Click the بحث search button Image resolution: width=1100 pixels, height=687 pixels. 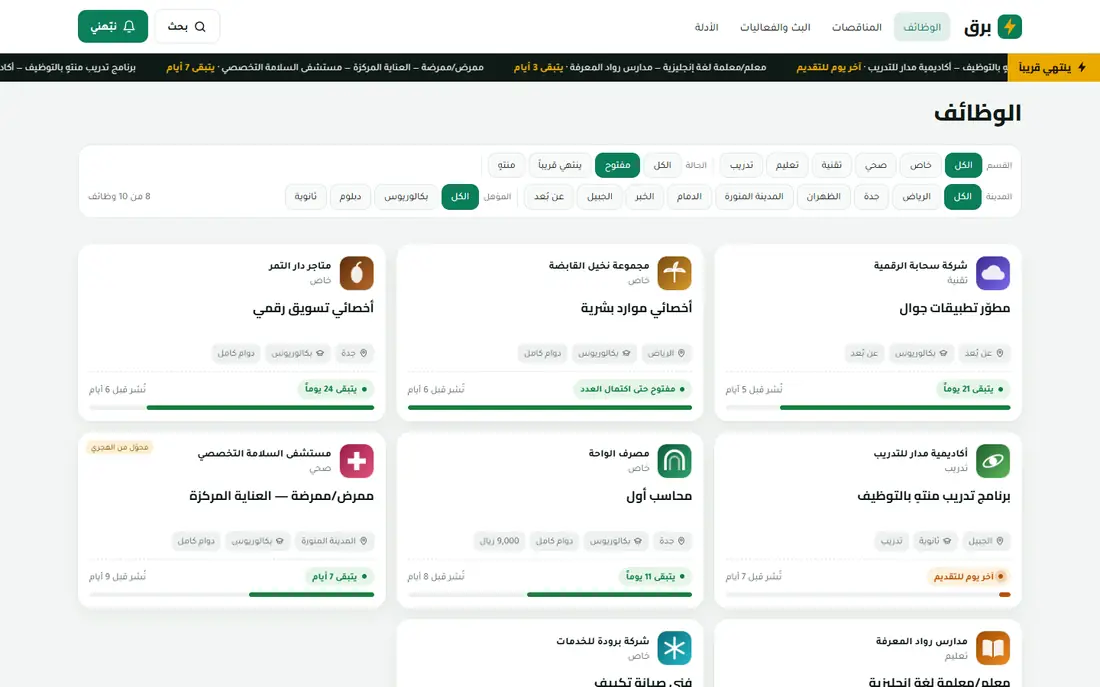(x=187, y=27)
